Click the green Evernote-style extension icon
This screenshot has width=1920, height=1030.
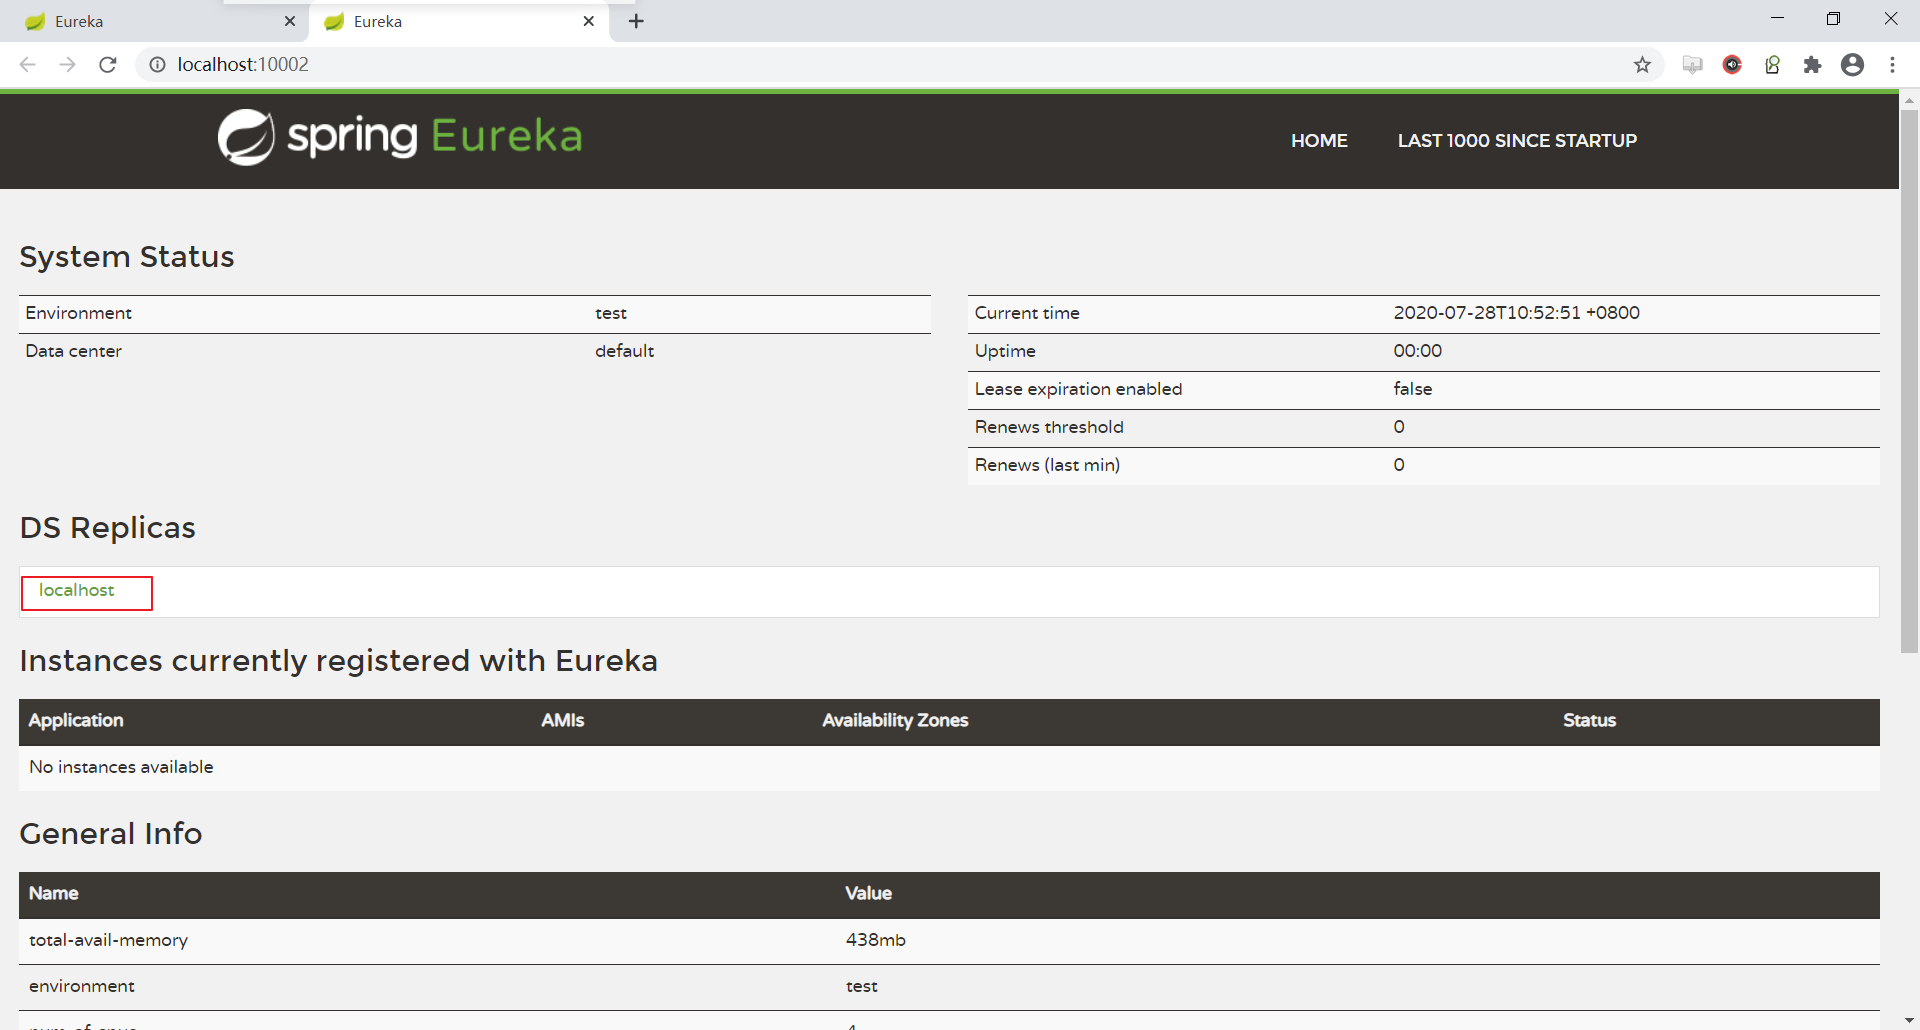point(1772,65)
